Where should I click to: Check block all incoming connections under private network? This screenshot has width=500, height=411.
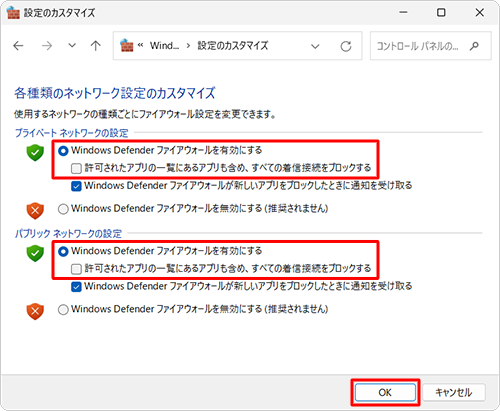pyautogui.click(x=76, y=168)
